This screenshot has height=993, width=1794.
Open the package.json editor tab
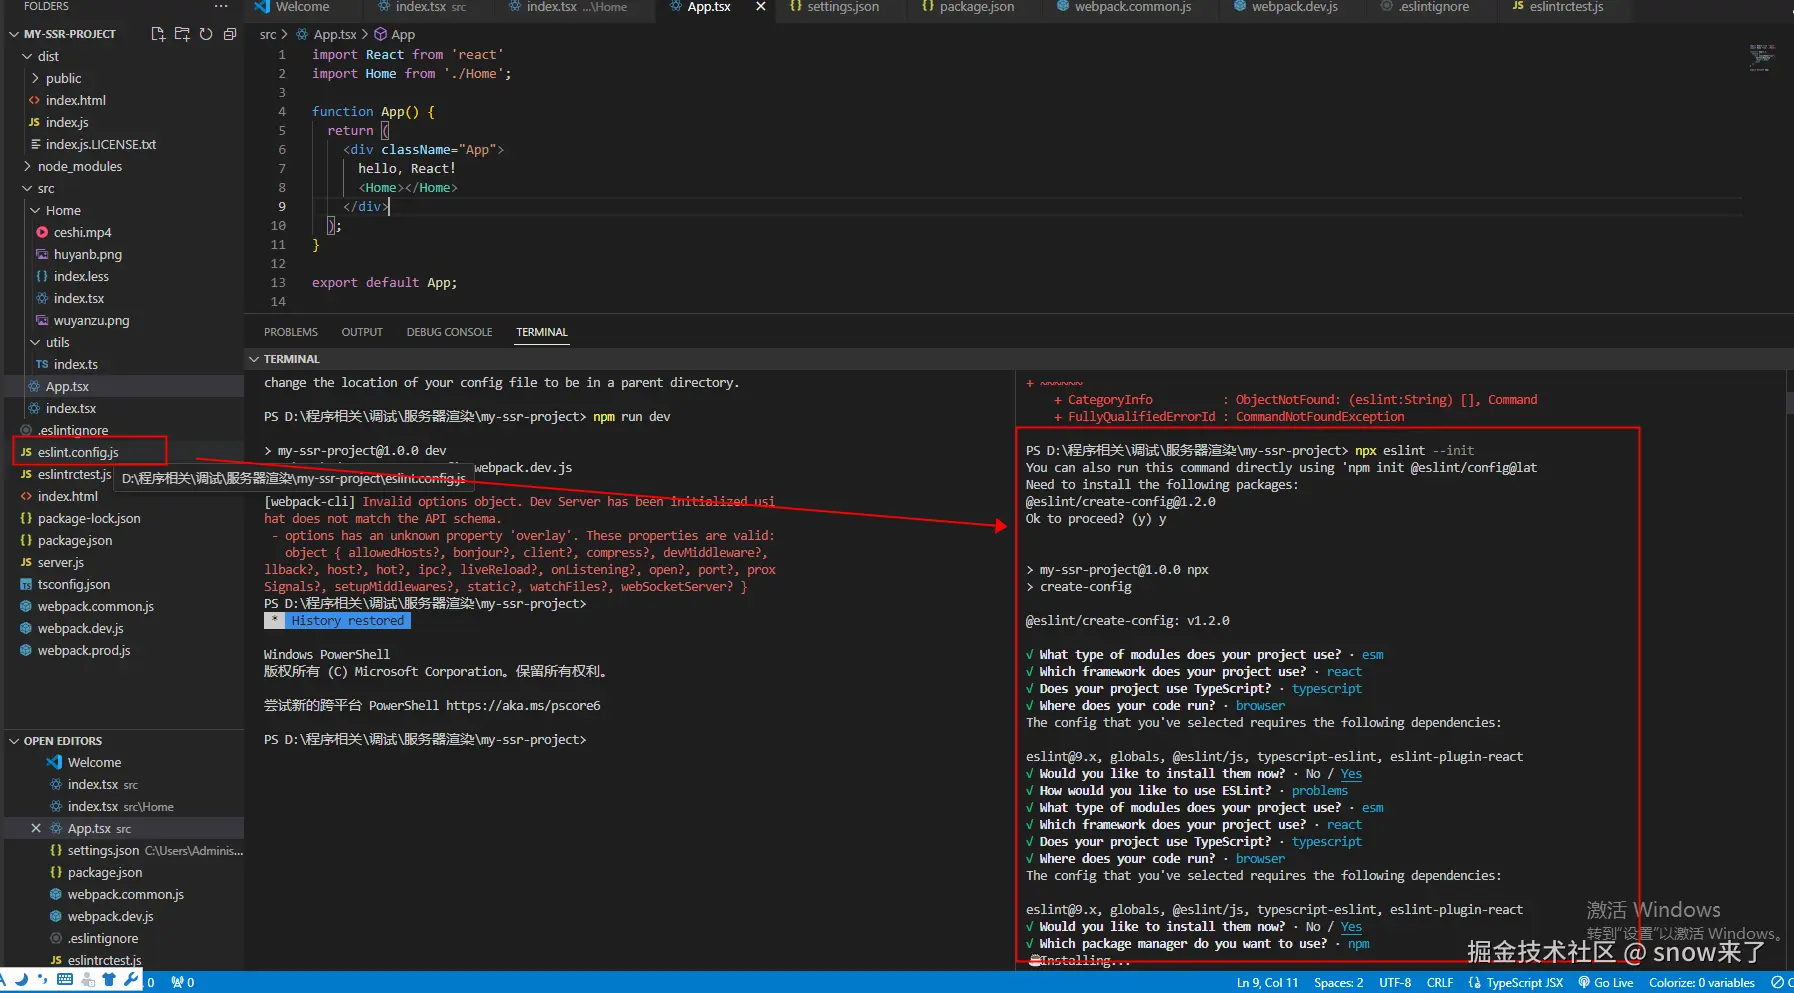(x=967, y=7)
